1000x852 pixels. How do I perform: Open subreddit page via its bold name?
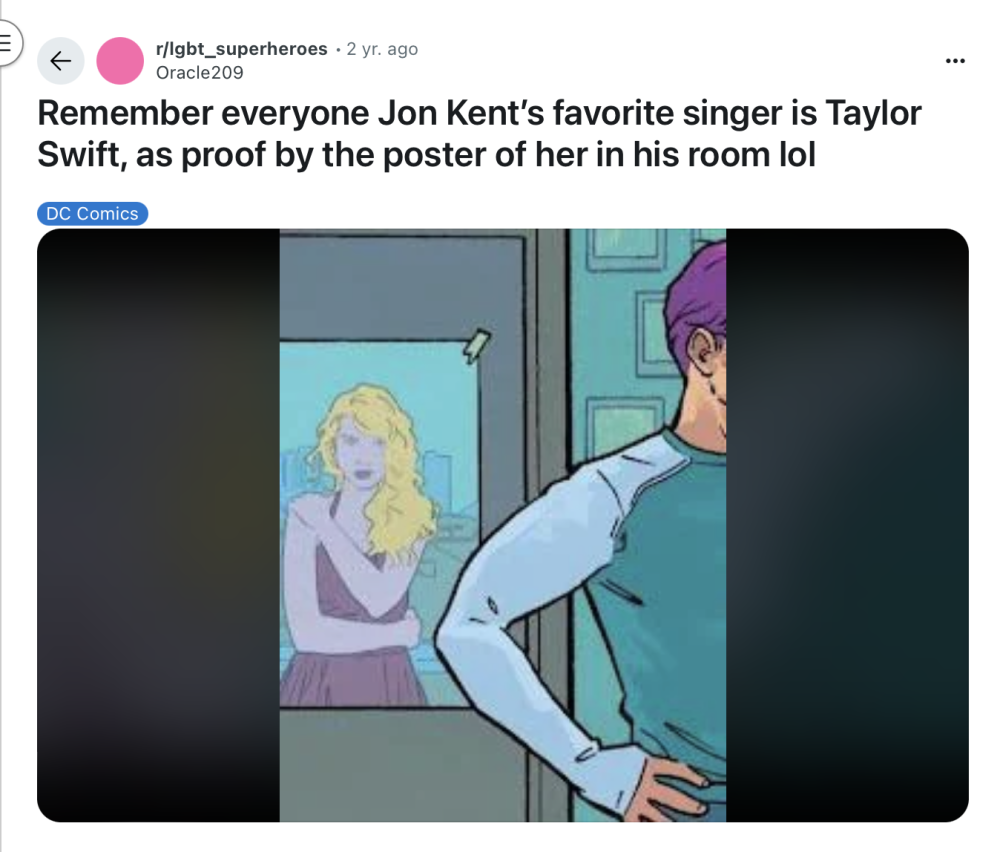(240, 48)
